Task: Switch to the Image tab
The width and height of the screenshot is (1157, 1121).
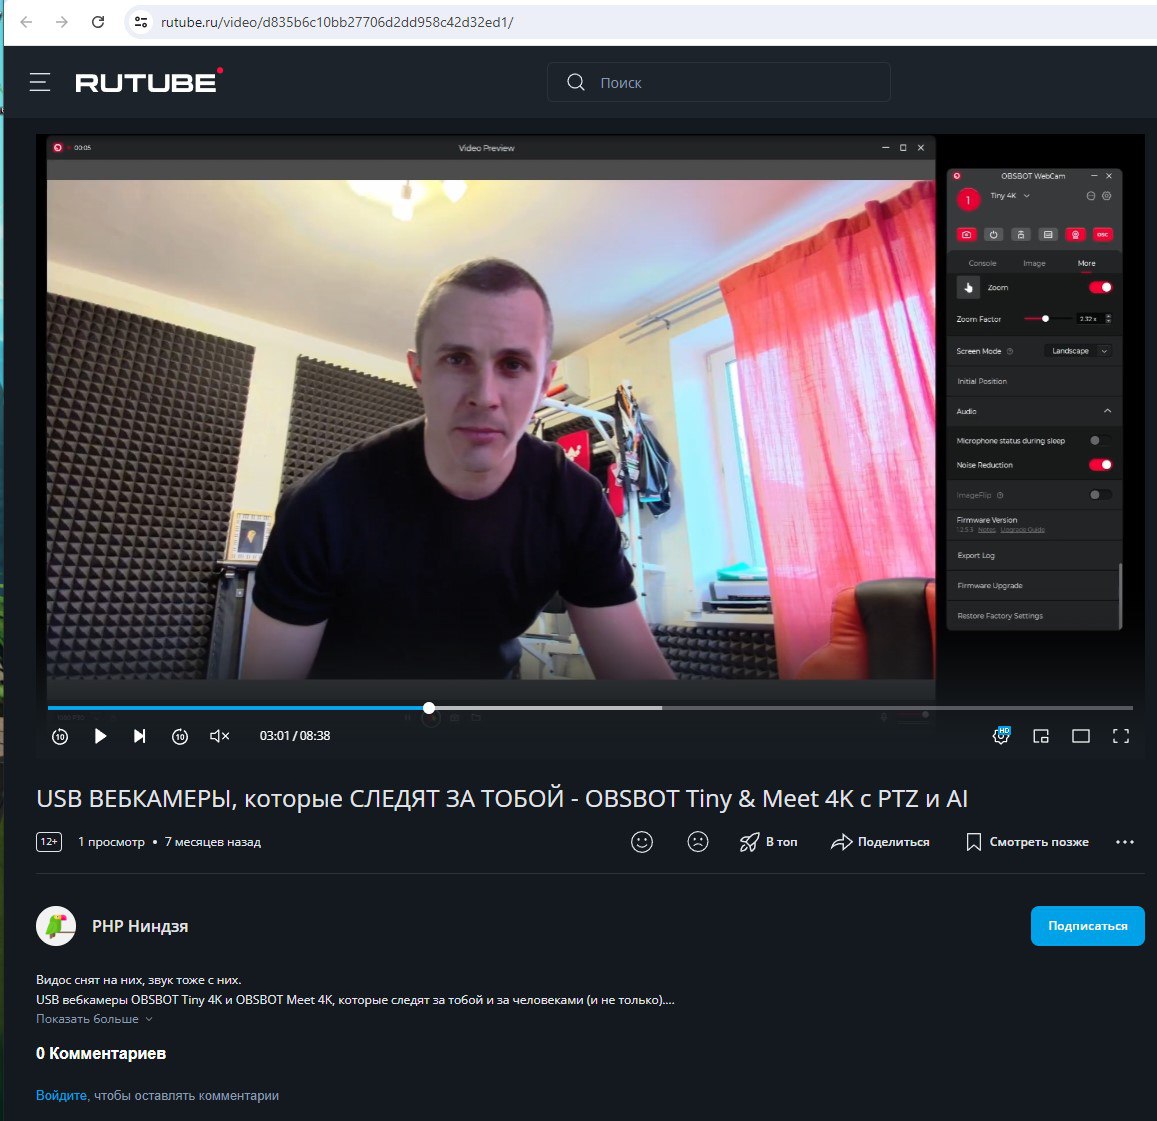Action: click(x=1034, y=262)
